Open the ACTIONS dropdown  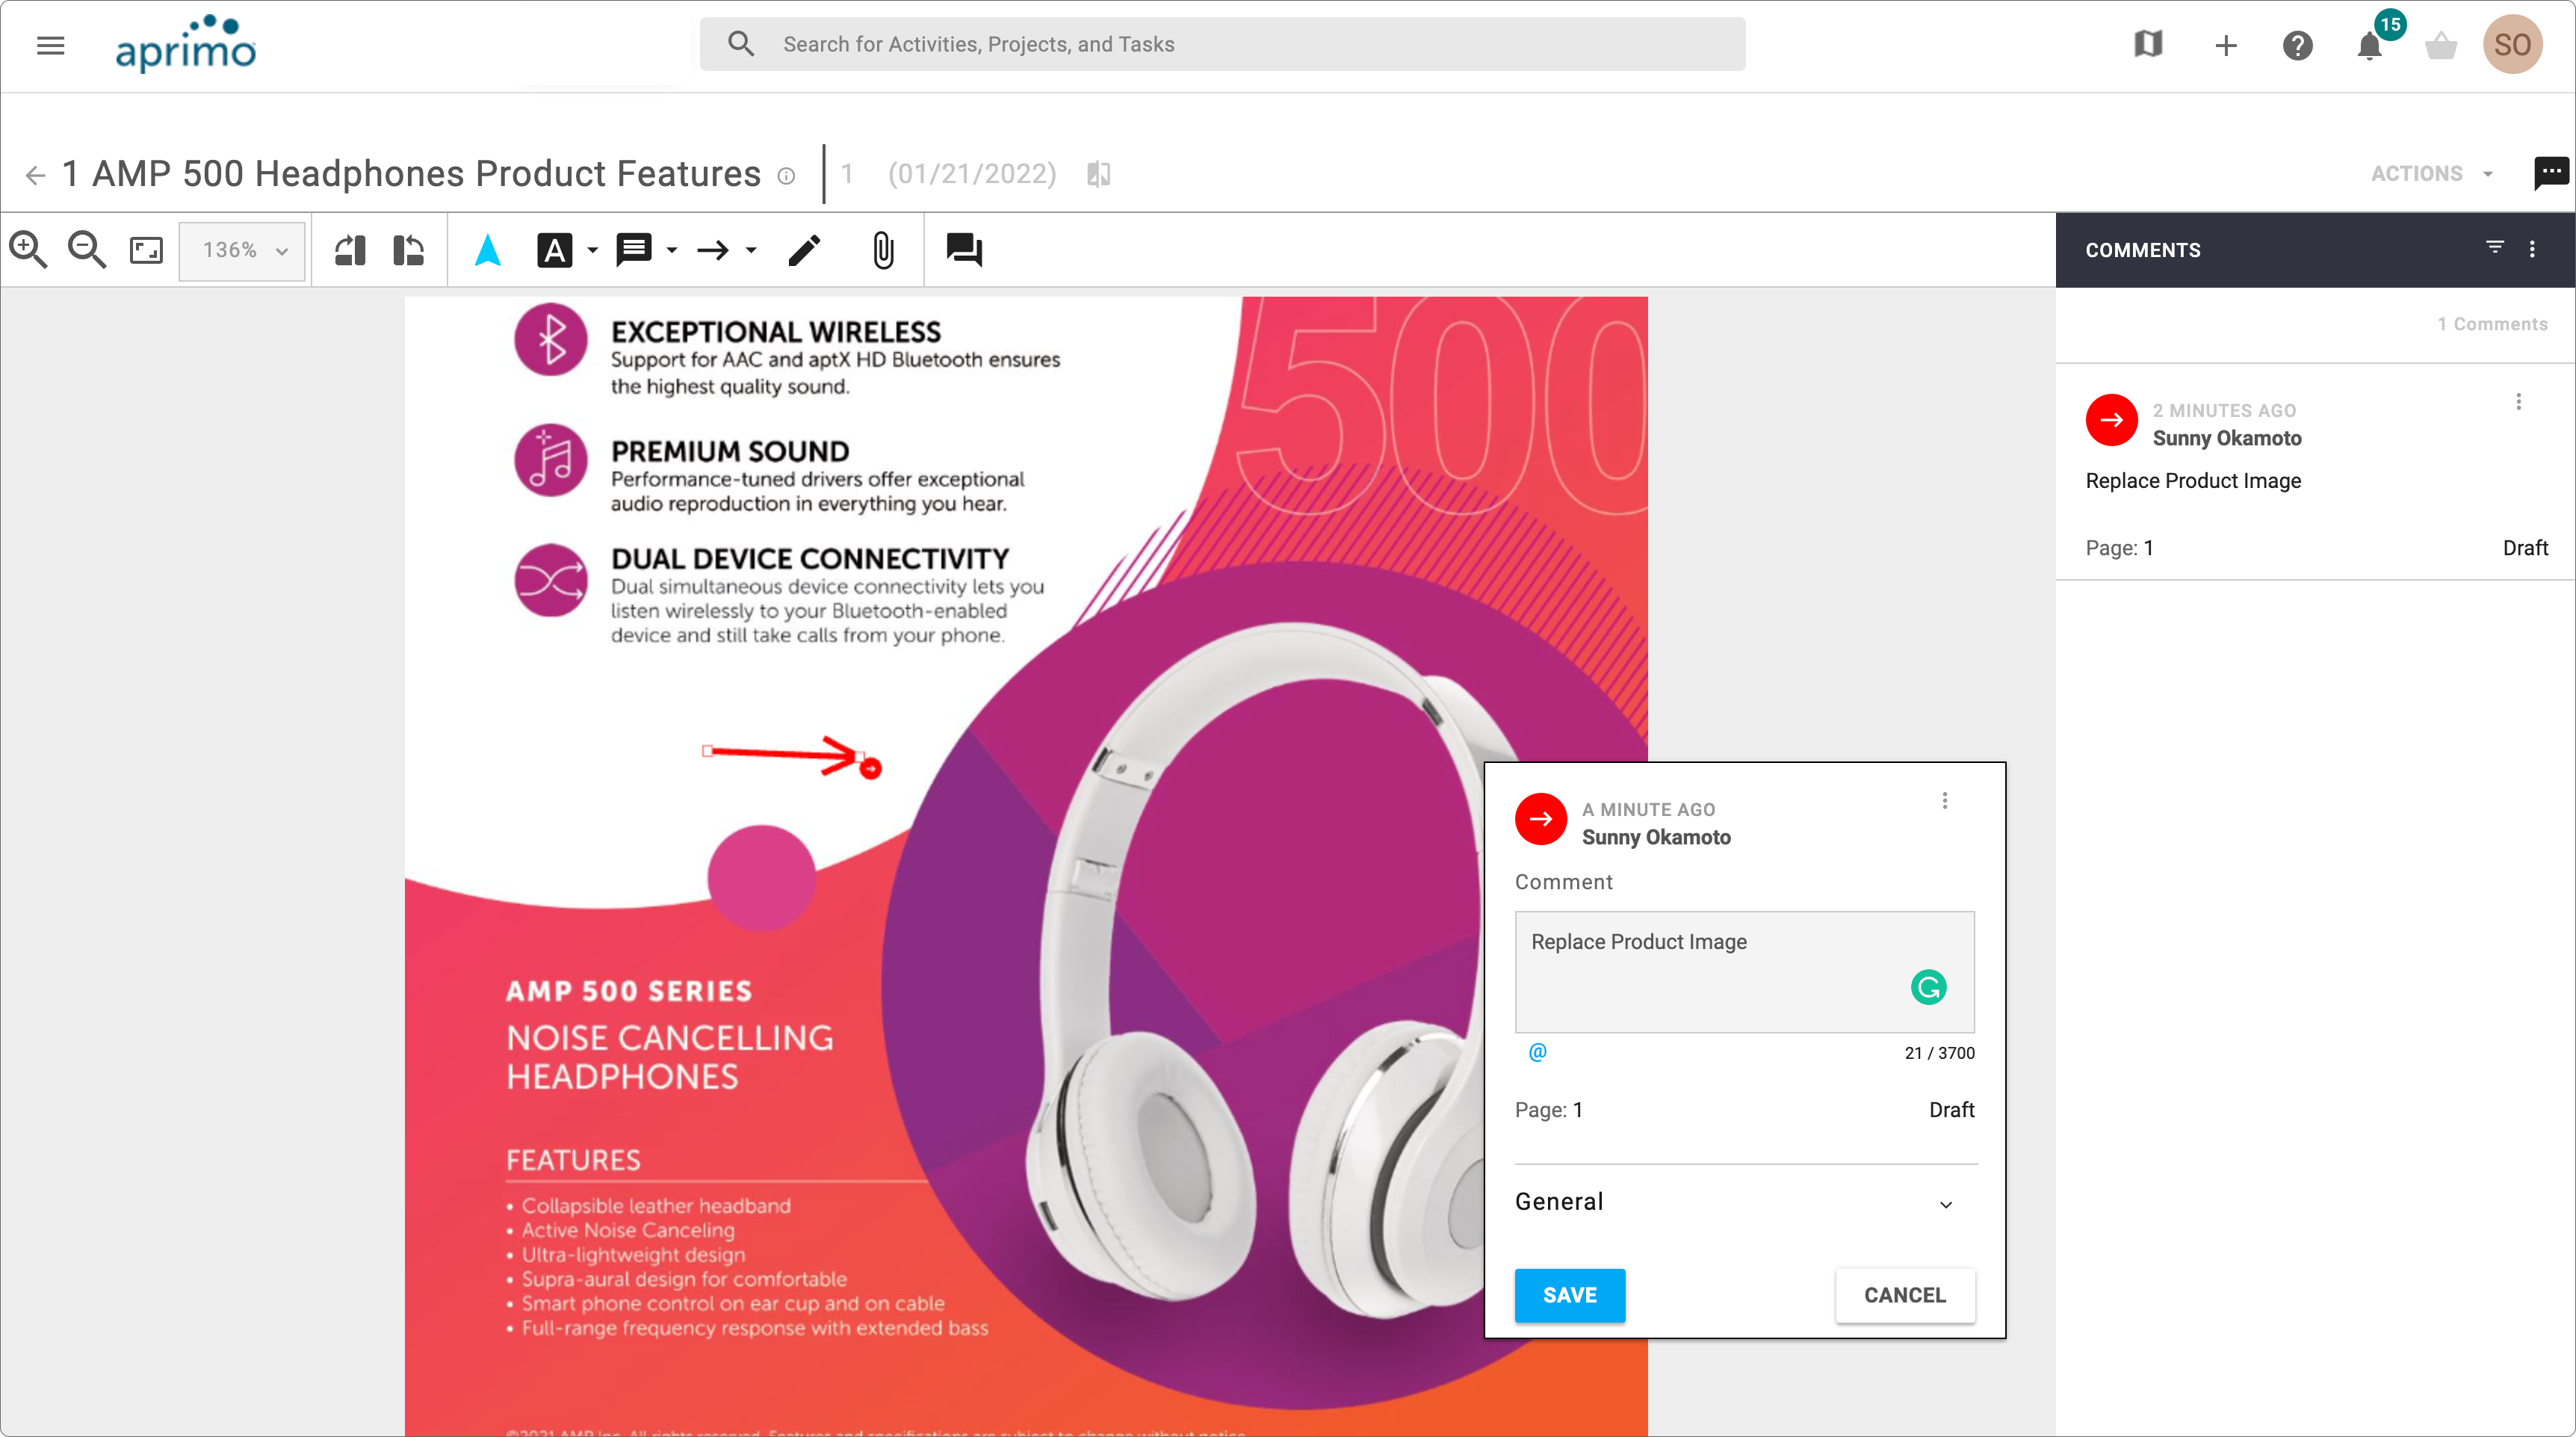click(x=2430, y=173)
